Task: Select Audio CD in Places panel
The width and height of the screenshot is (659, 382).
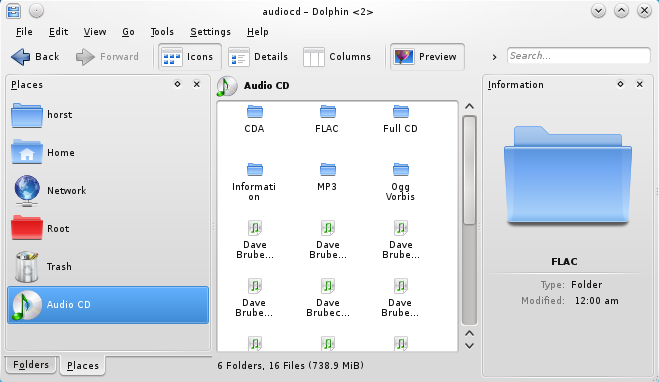Action: click(108, 305)
